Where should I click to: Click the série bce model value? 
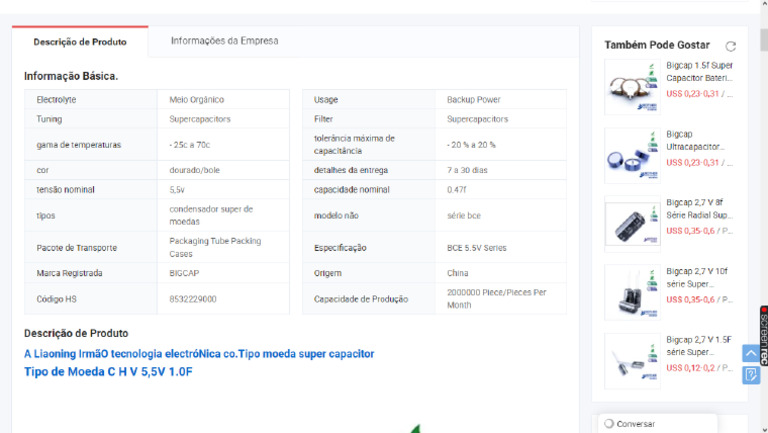463,216
